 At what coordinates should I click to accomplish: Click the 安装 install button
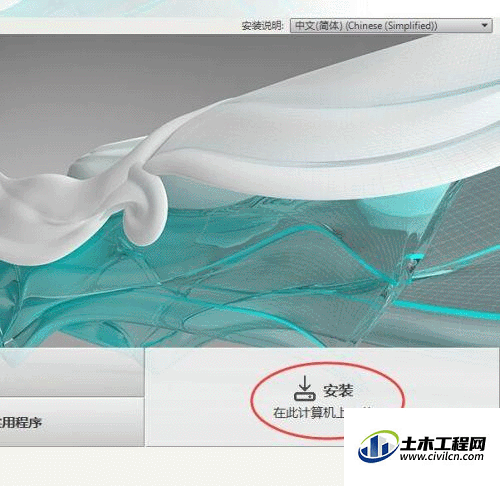pyautogui.click(x=323, y=397)
